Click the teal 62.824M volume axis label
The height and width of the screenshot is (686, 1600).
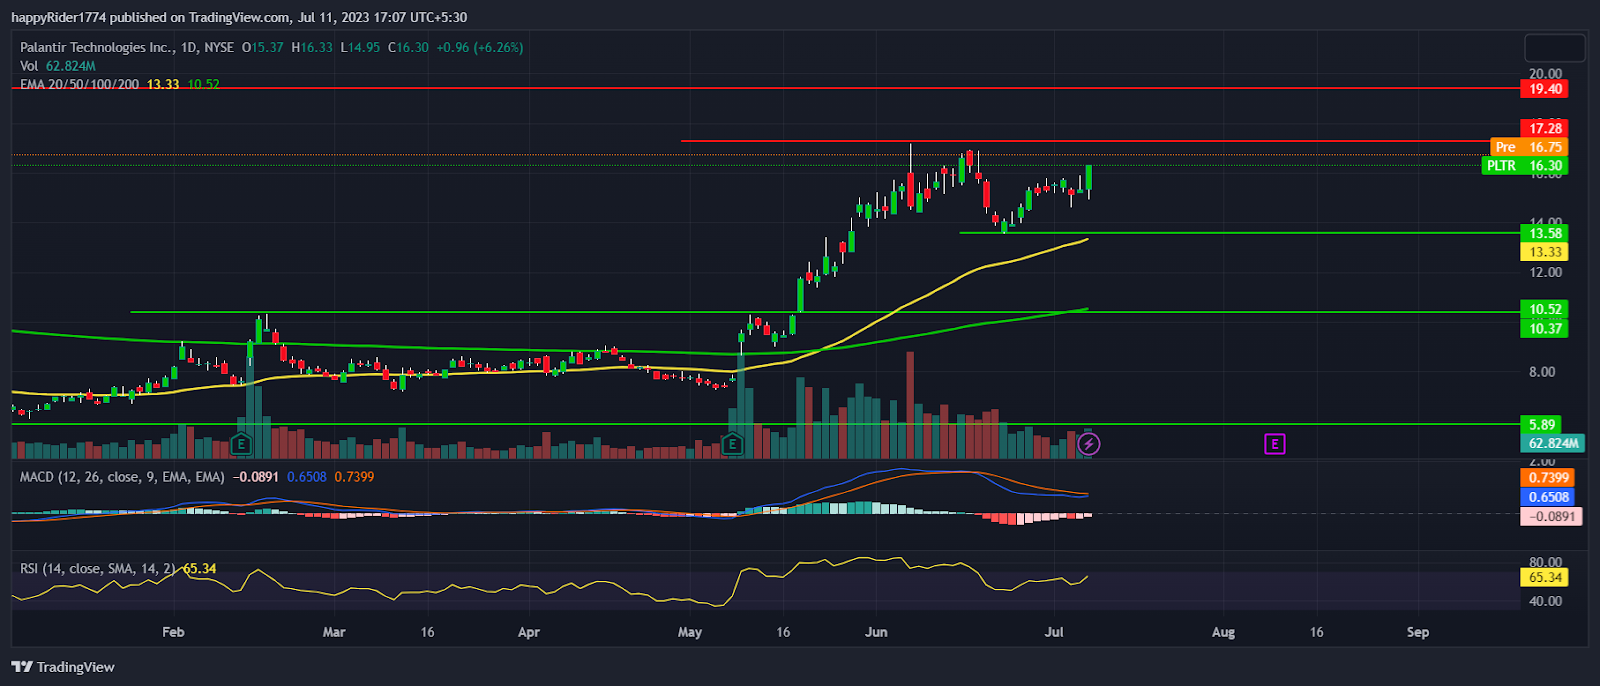(x=1552, y=443)
